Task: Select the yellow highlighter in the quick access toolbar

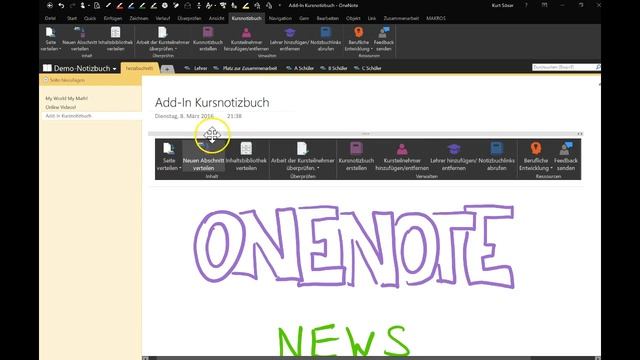Action: [x=246, y=5]
